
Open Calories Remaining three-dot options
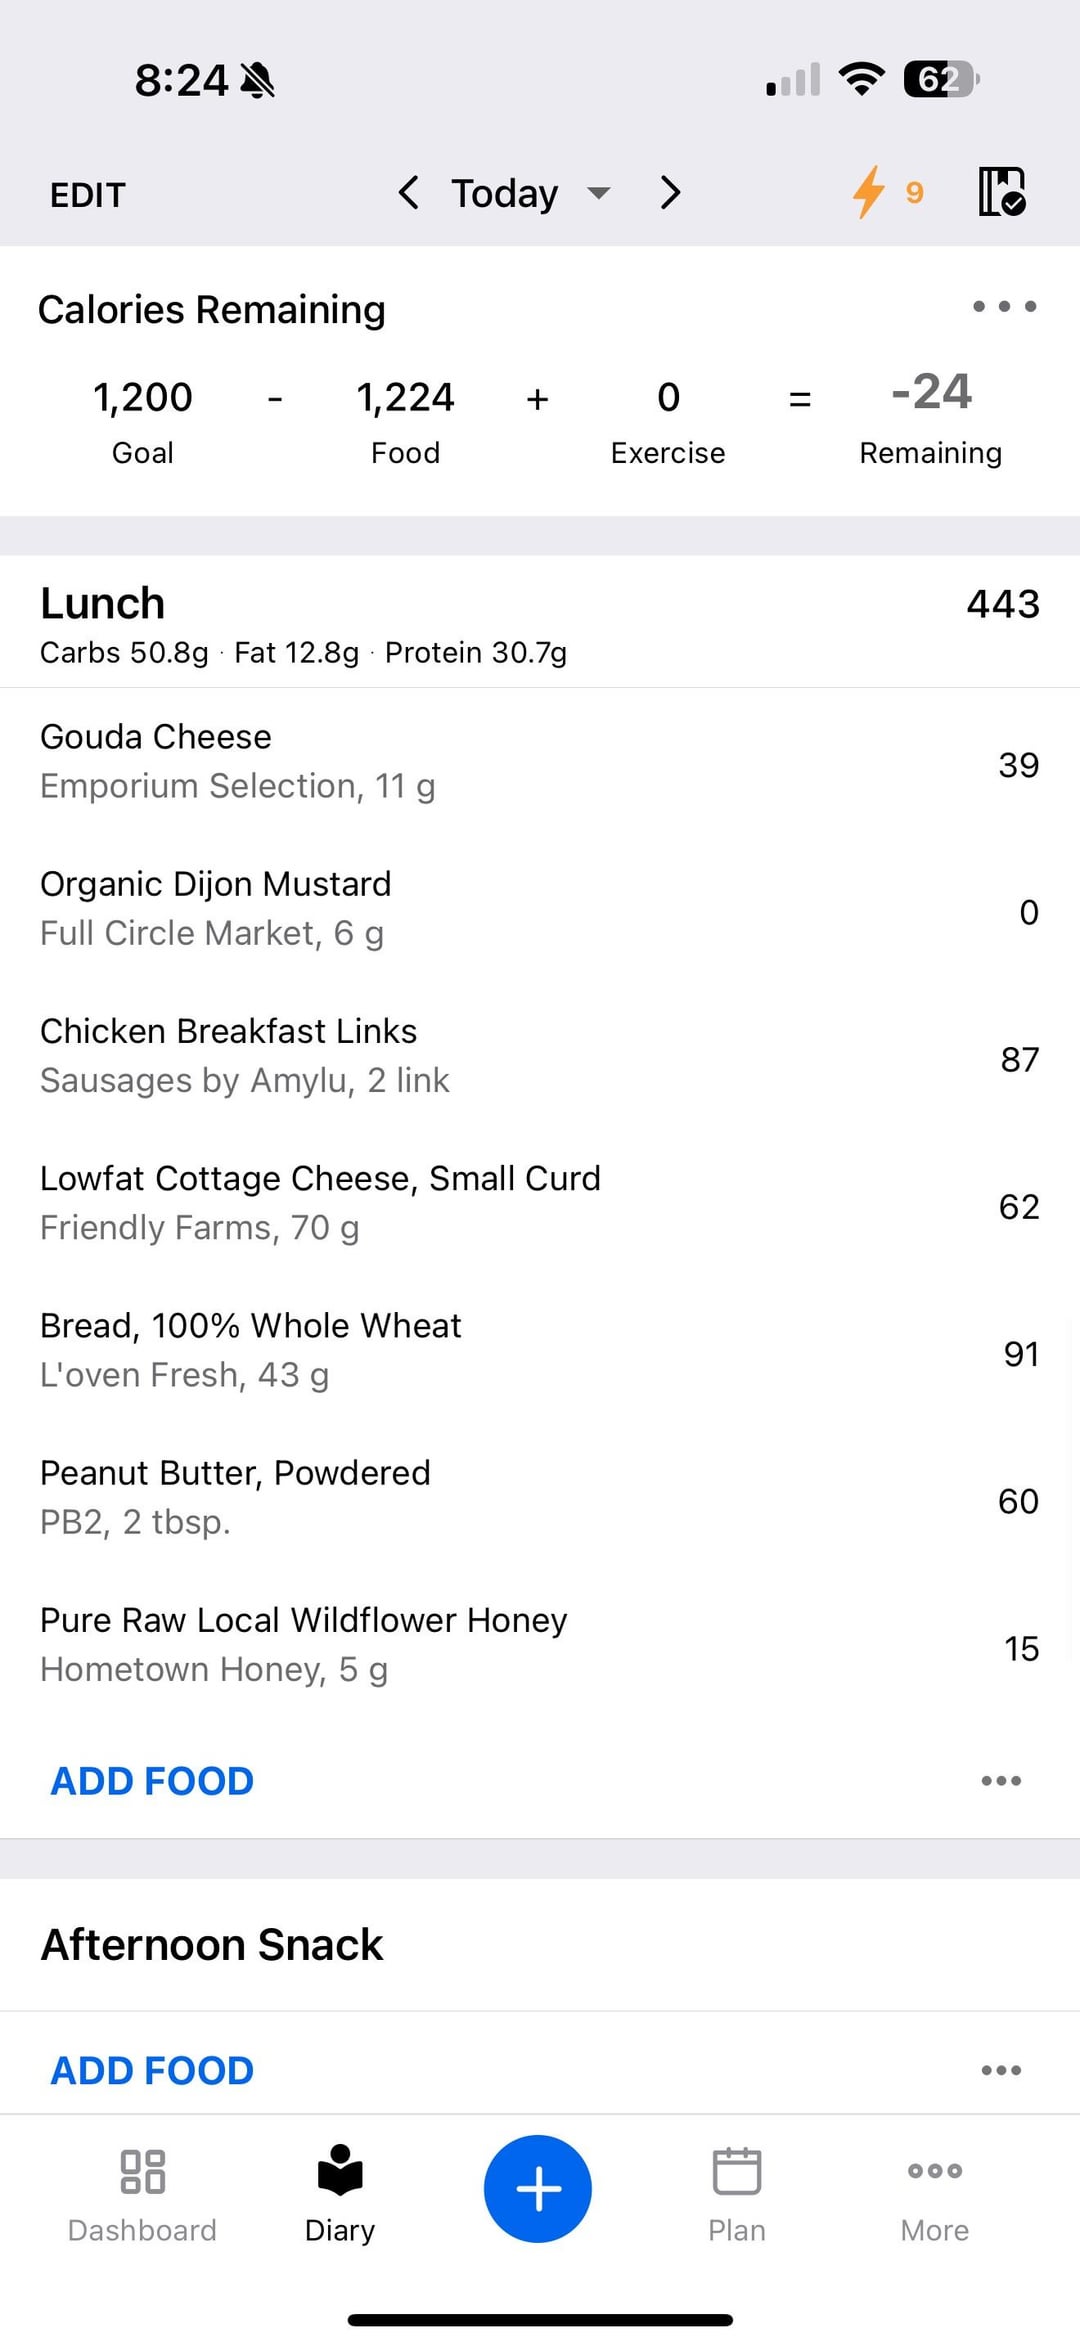[x=1004, y=306]
